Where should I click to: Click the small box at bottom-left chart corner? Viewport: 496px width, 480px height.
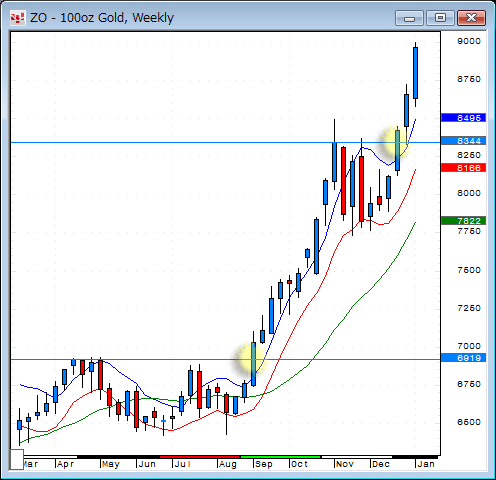[x=17, y=459]
